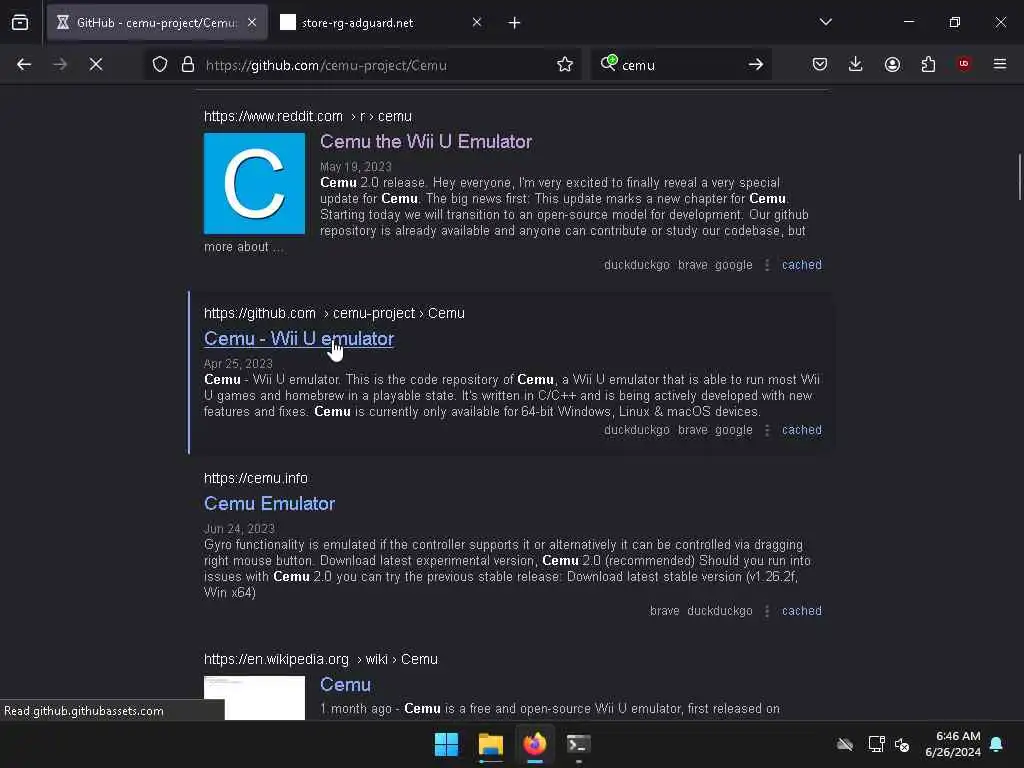
Task: Click the muted volume tray icon
Action: [902, 744]
